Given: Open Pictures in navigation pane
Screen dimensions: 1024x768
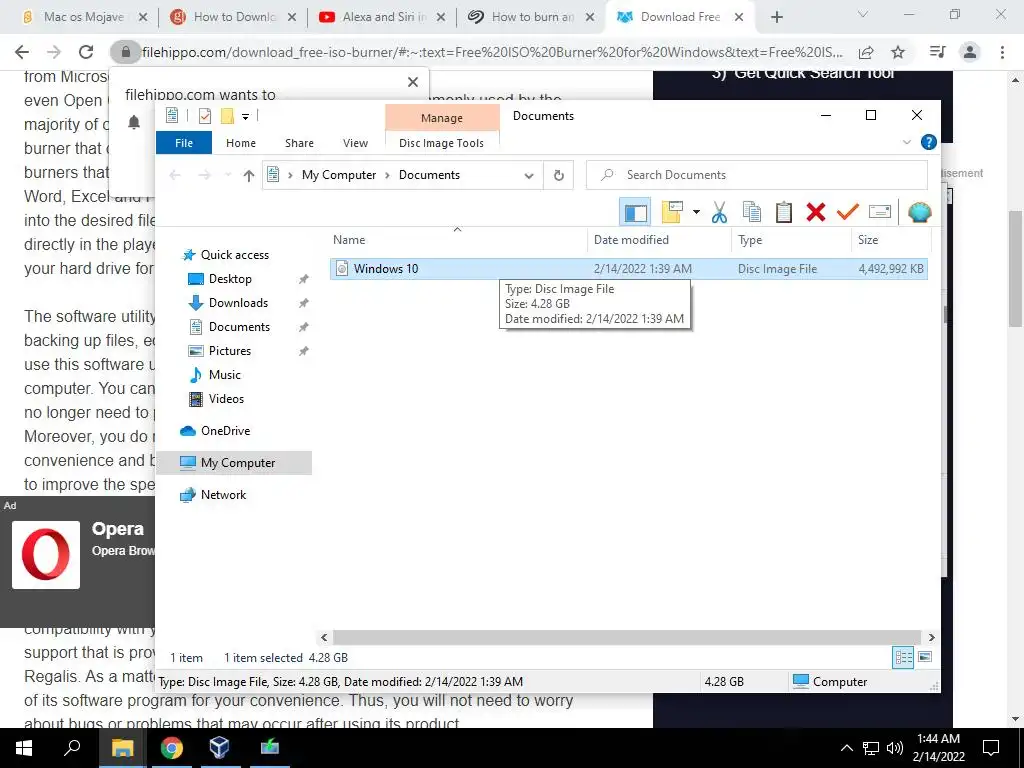Looking at the screenshot, I should click(229, 351).
